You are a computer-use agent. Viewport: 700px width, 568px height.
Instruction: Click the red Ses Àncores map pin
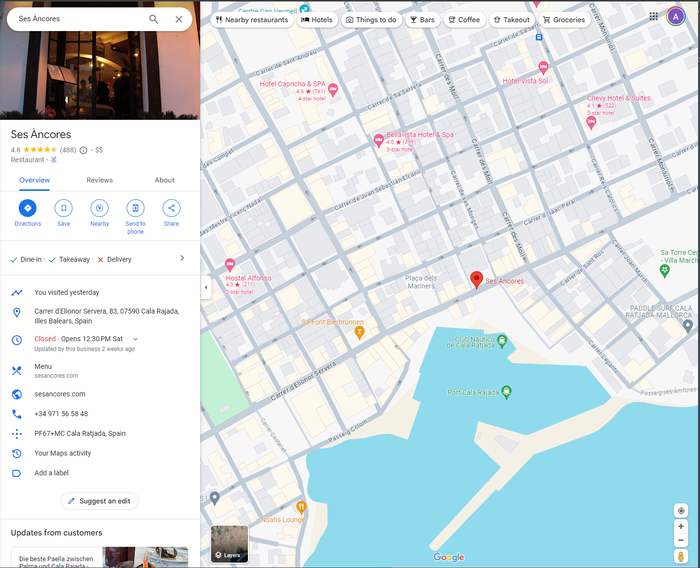tap(476, 280)
